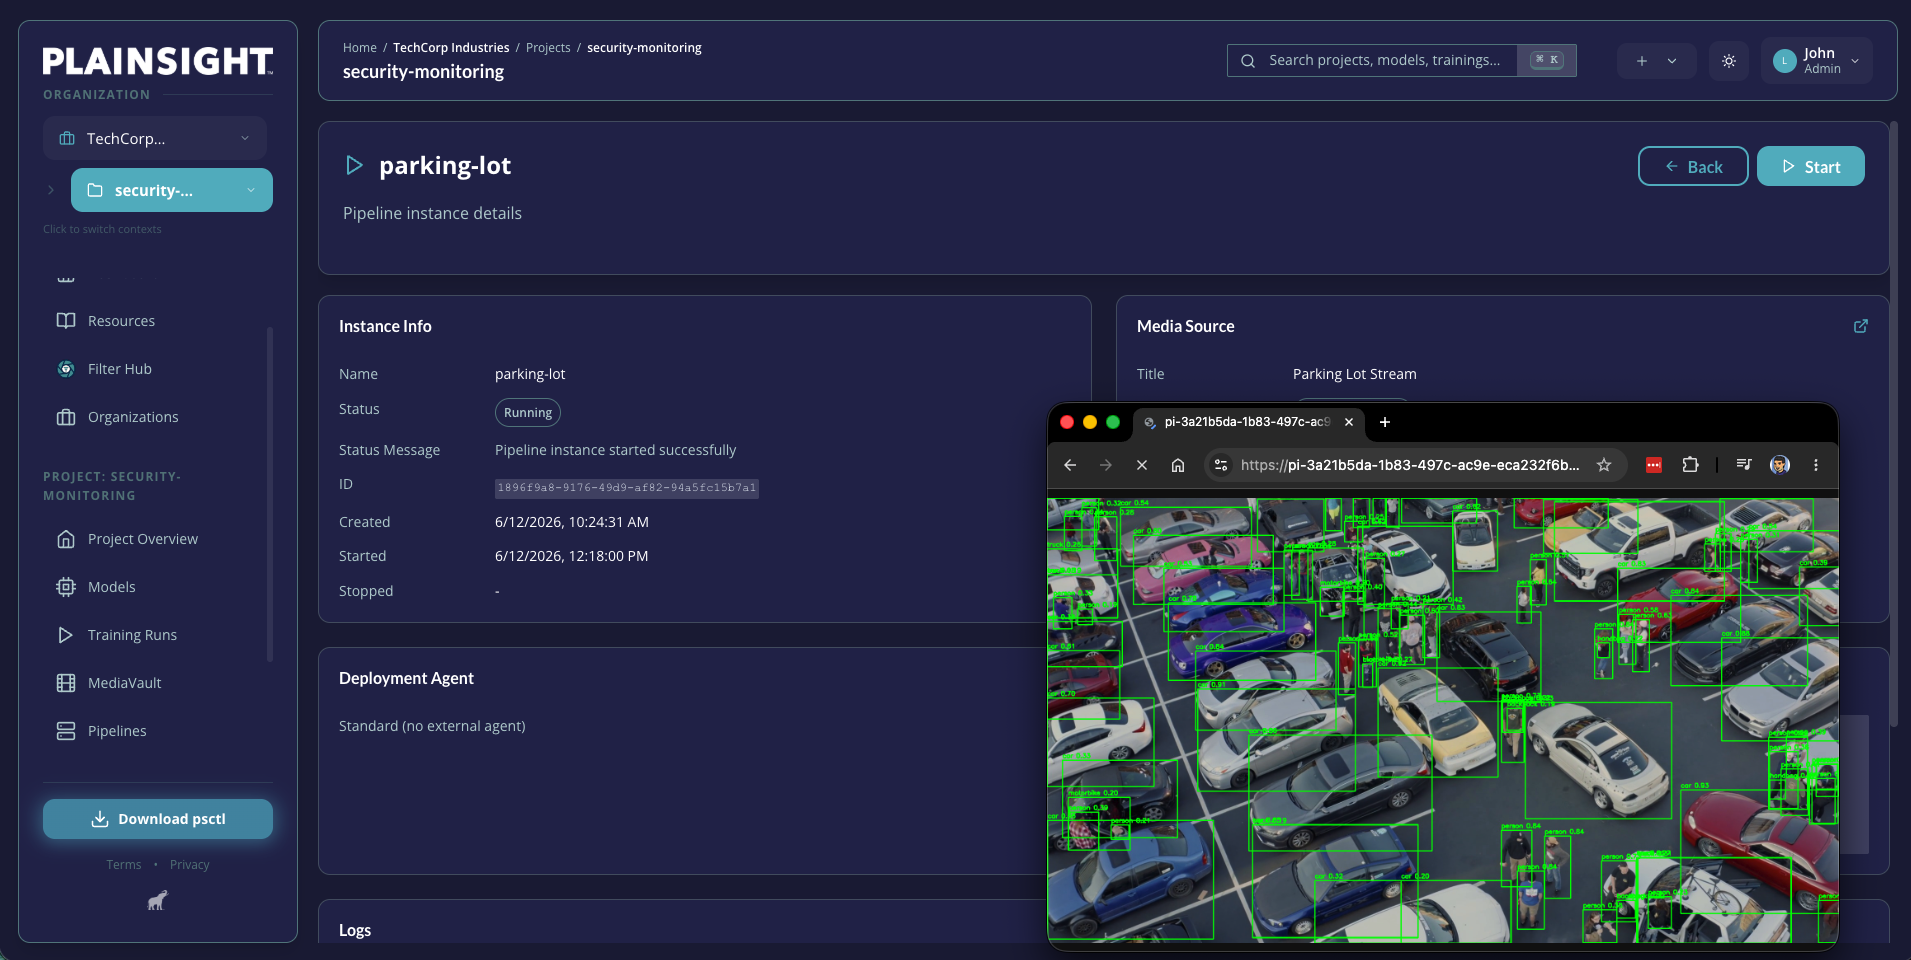This screenshot has width=1911, height=960.
Task: Click the Start pipeline button
Action: tap(1811, 167)
